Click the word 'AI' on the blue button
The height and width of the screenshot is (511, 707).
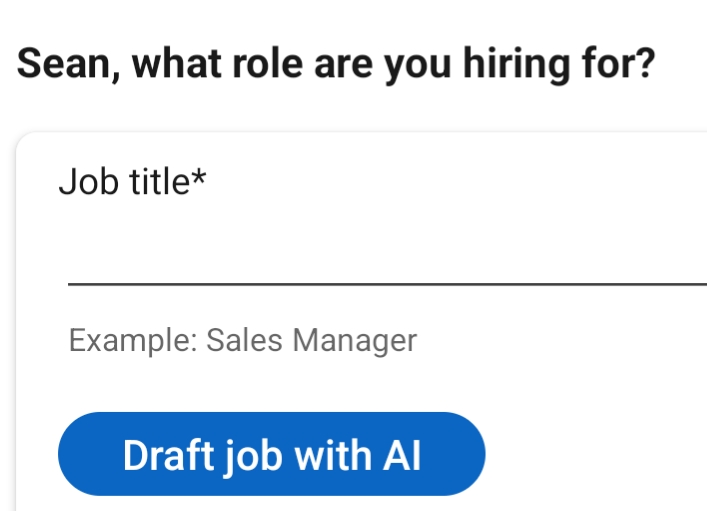402,455
